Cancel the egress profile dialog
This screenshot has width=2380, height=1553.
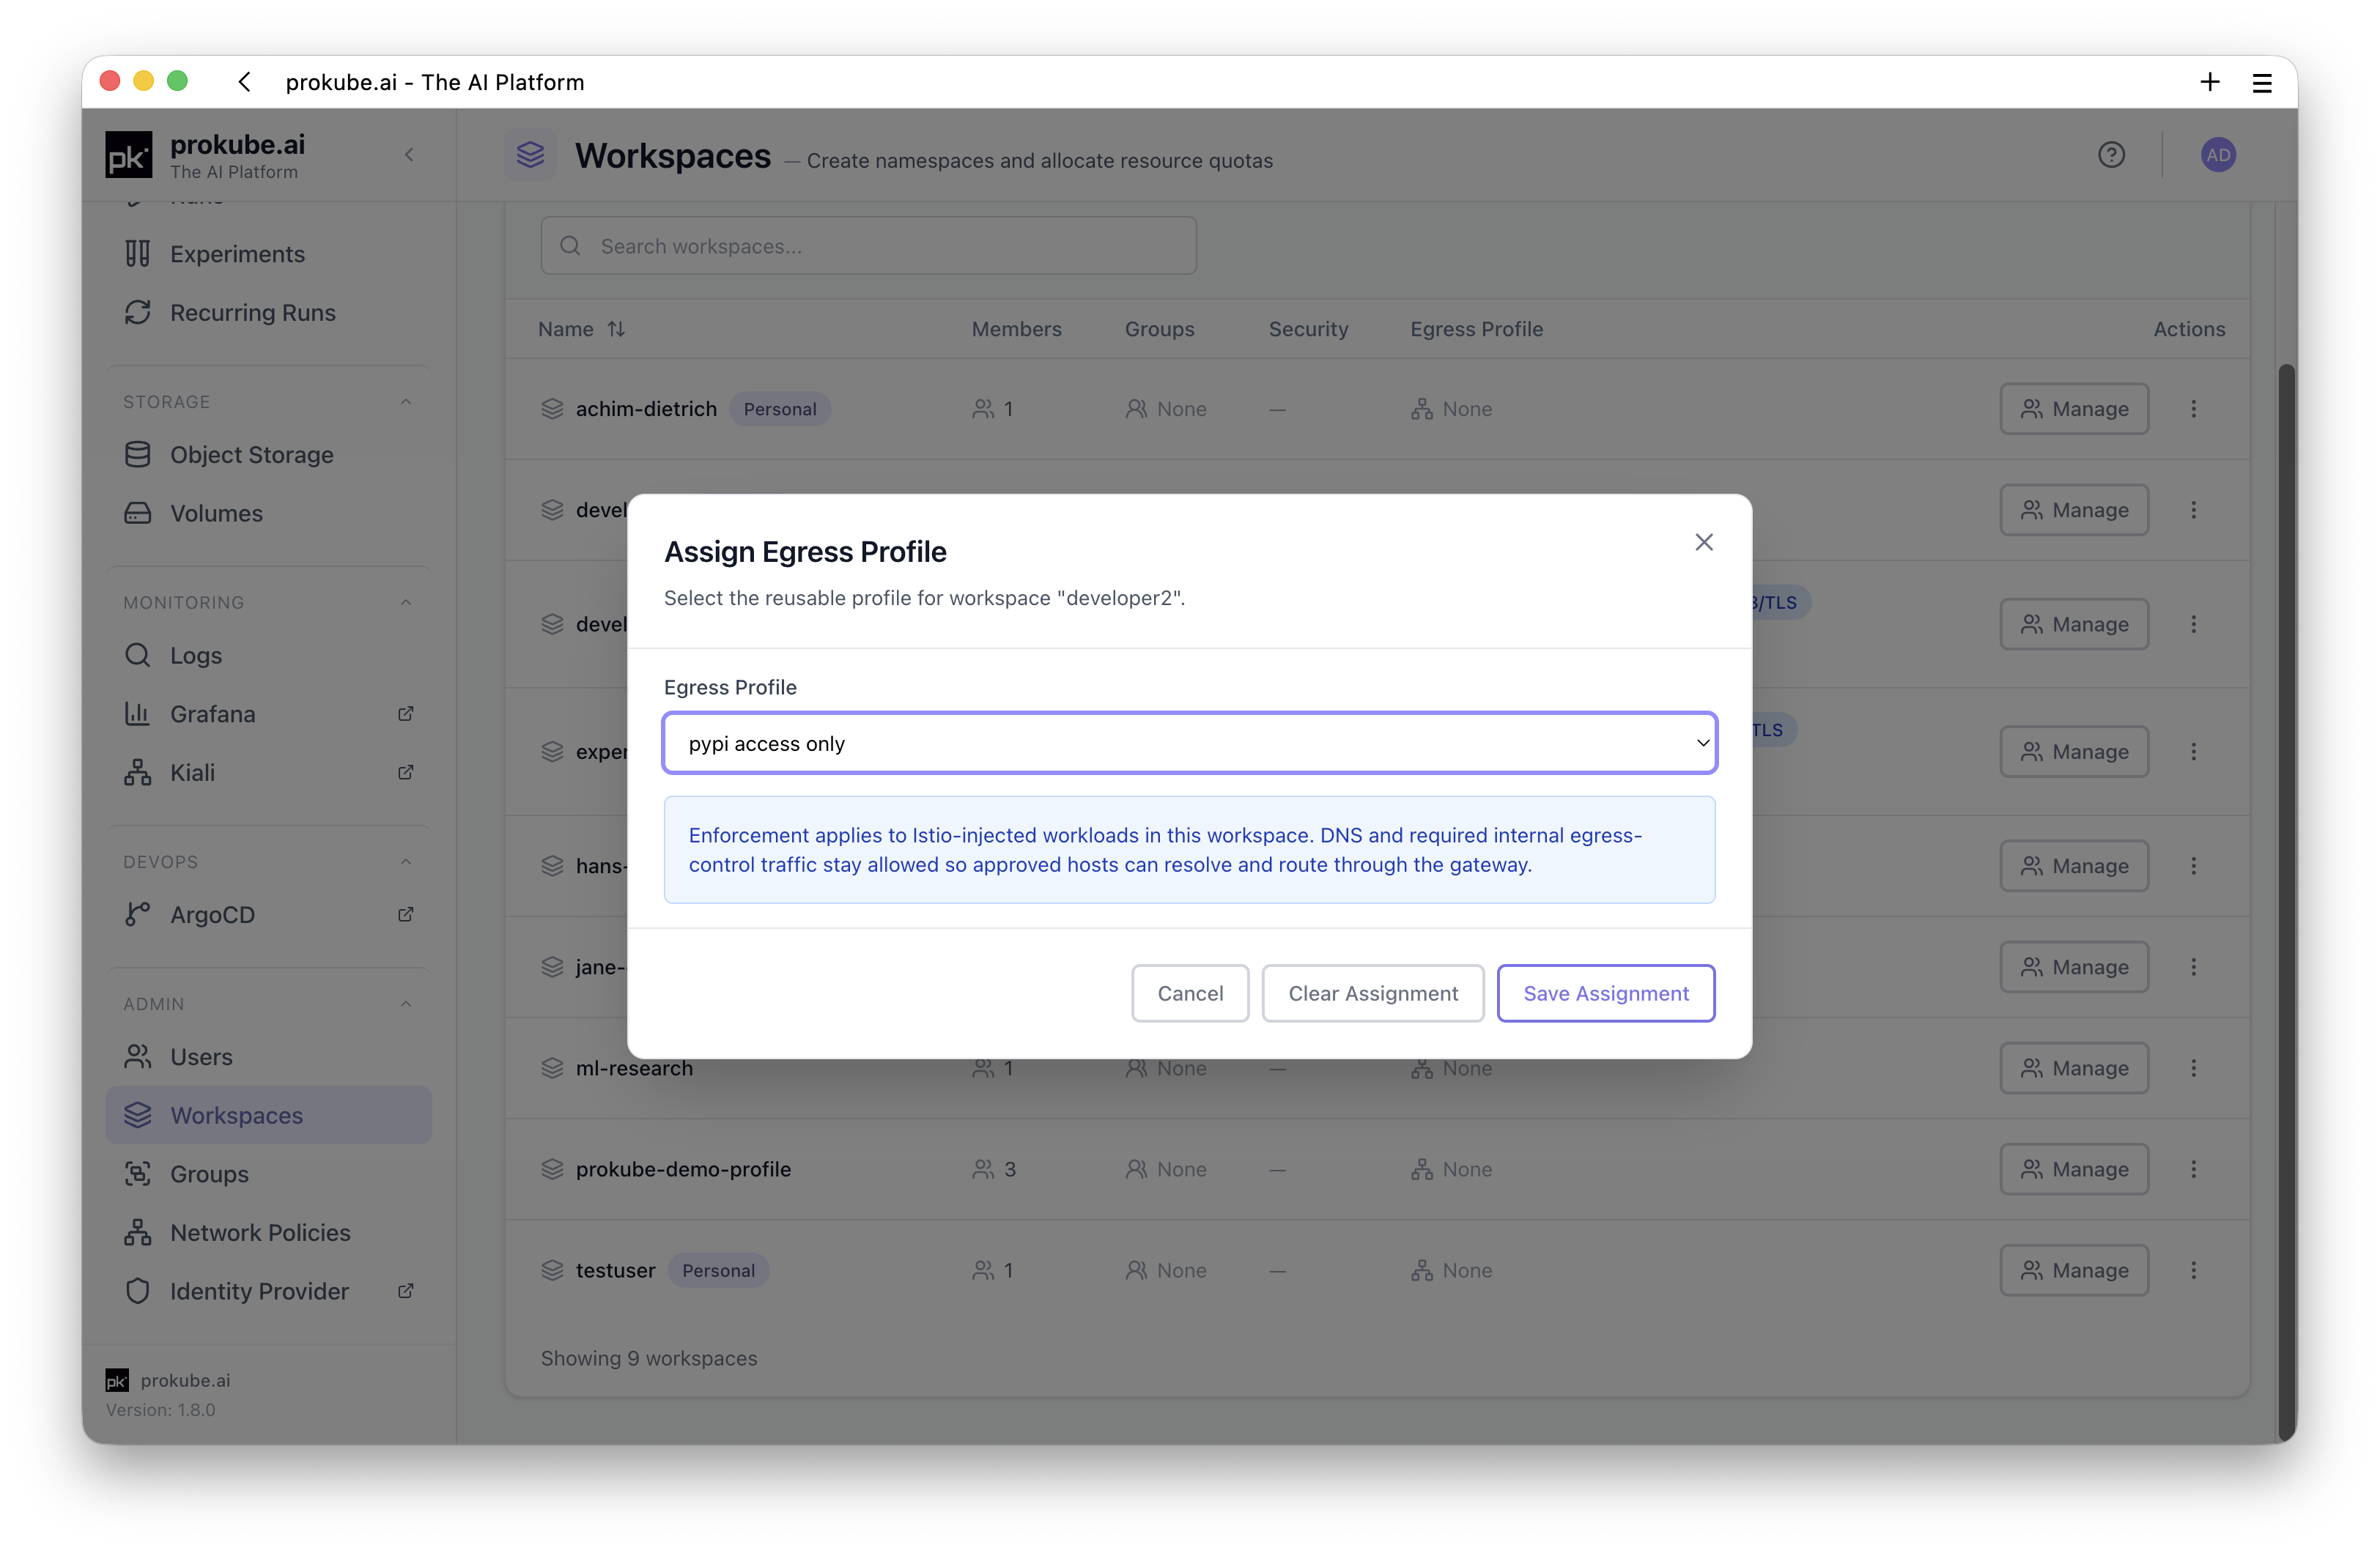[x=1190, y=993]
